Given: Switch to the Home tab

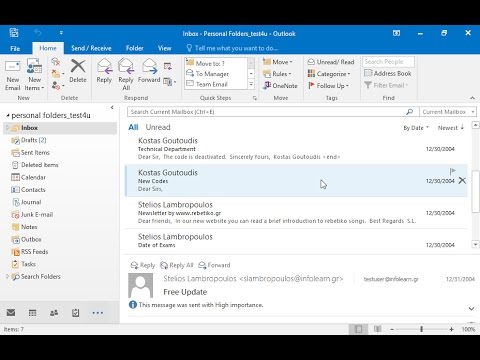Looking at the screenshot, I should click(x=48, y=48).
